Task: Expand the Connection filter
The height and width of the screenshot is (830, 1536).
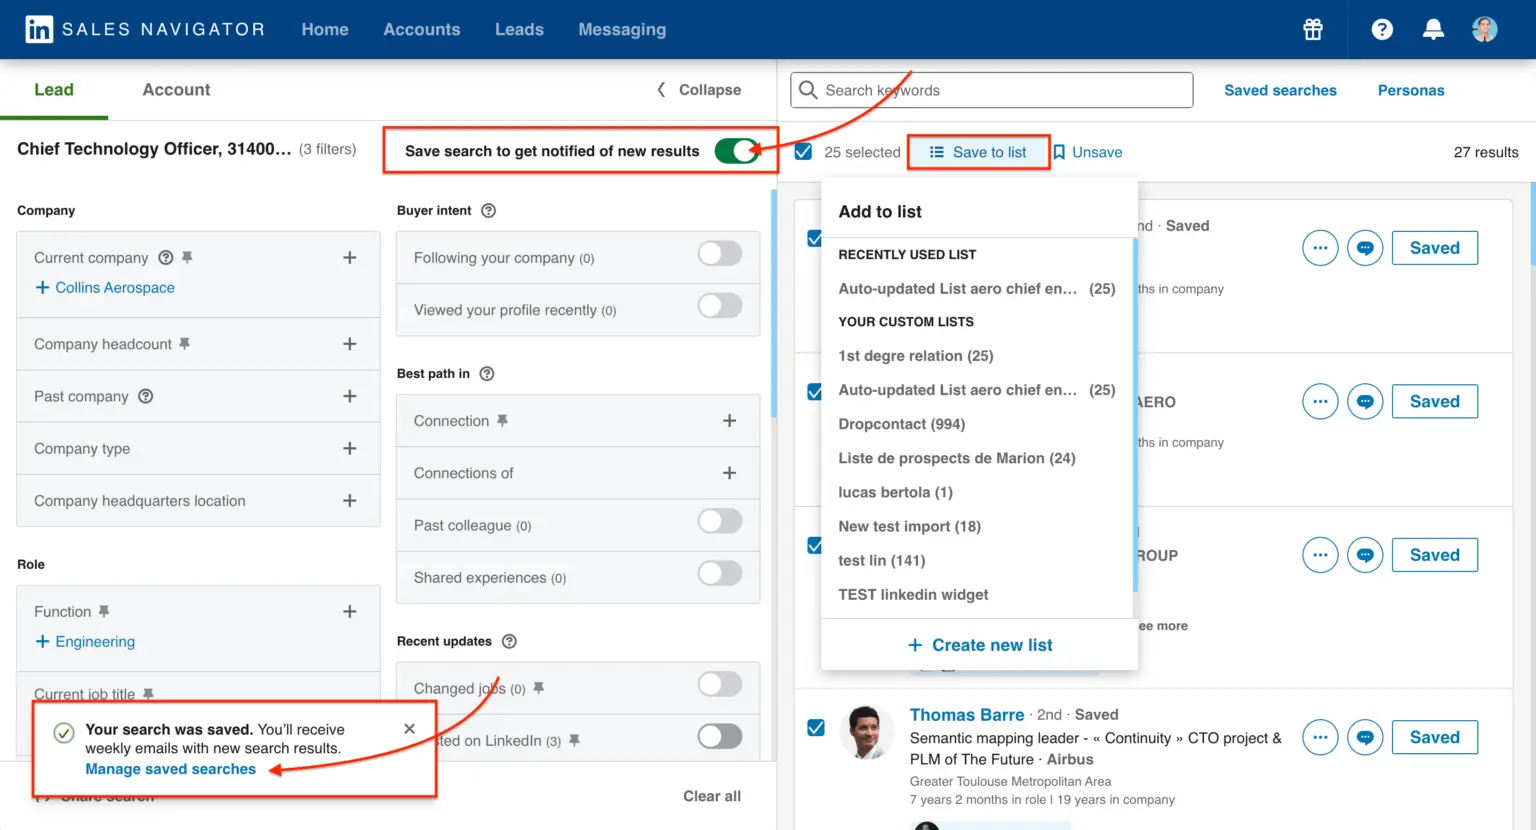Action: [729, 420]
